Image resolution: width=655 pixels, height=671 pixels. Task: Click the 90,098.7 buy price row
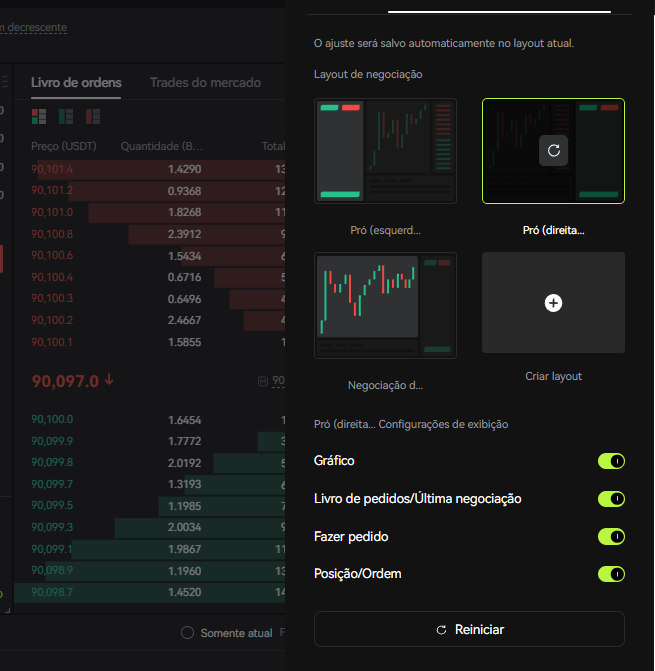52,593
